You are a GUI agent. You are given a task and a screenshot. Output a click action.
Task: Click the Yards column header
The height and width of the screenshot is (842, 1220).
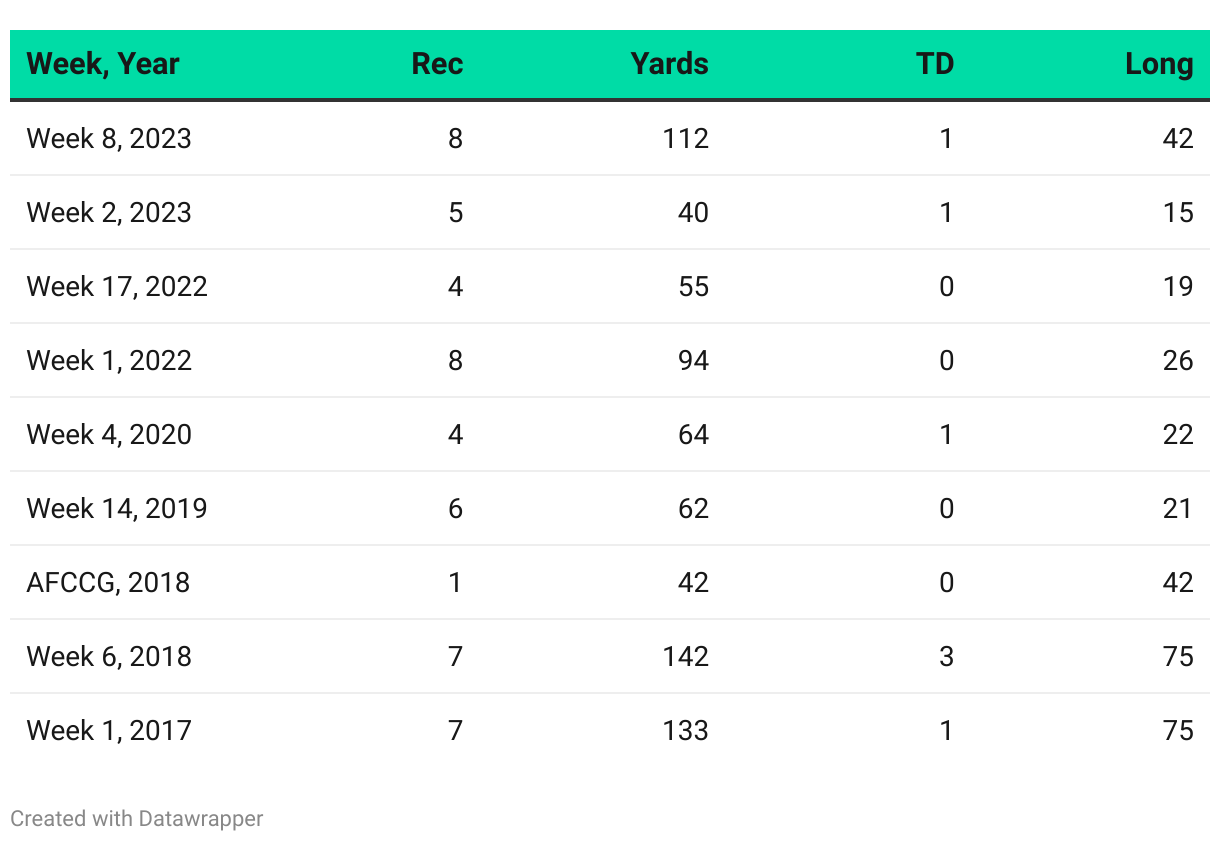click(669, 64)
